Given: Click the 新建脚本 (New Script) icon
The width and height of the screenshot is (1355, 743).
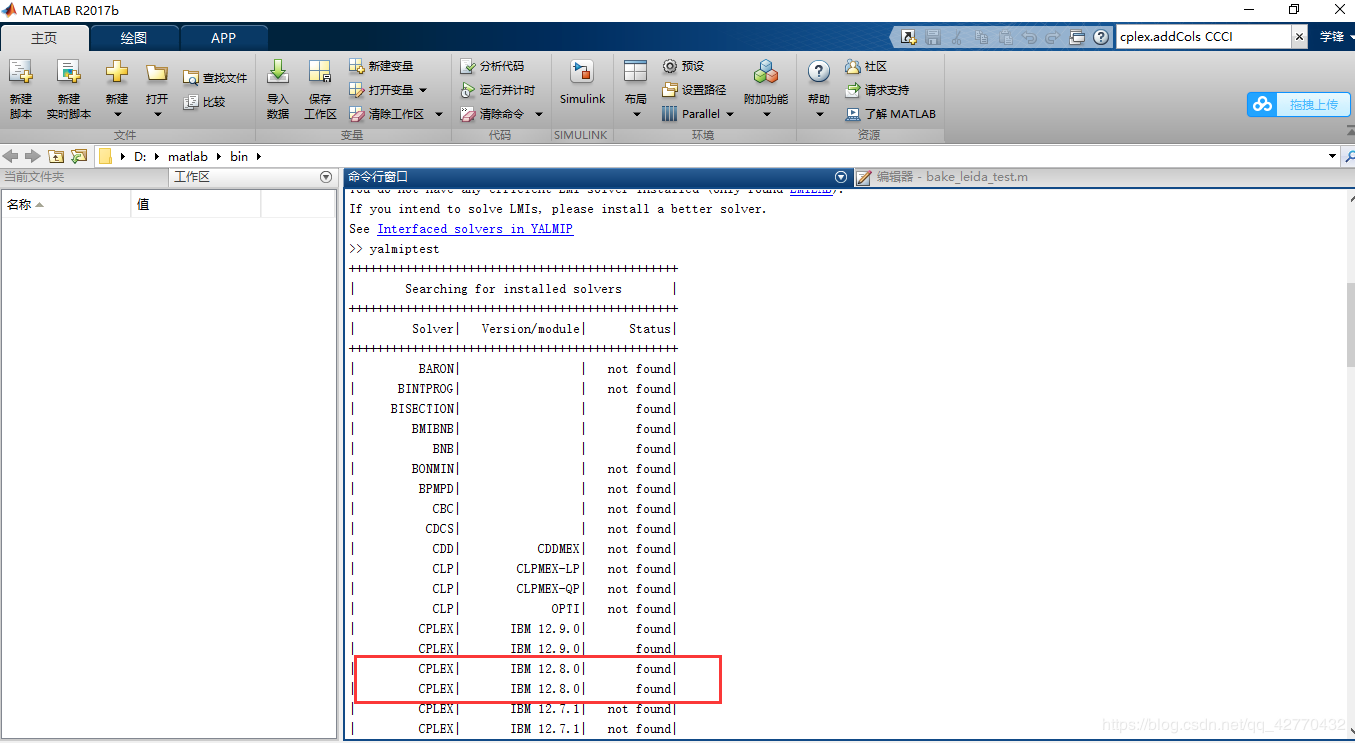Looking at the screenshot, I should 21,74.
